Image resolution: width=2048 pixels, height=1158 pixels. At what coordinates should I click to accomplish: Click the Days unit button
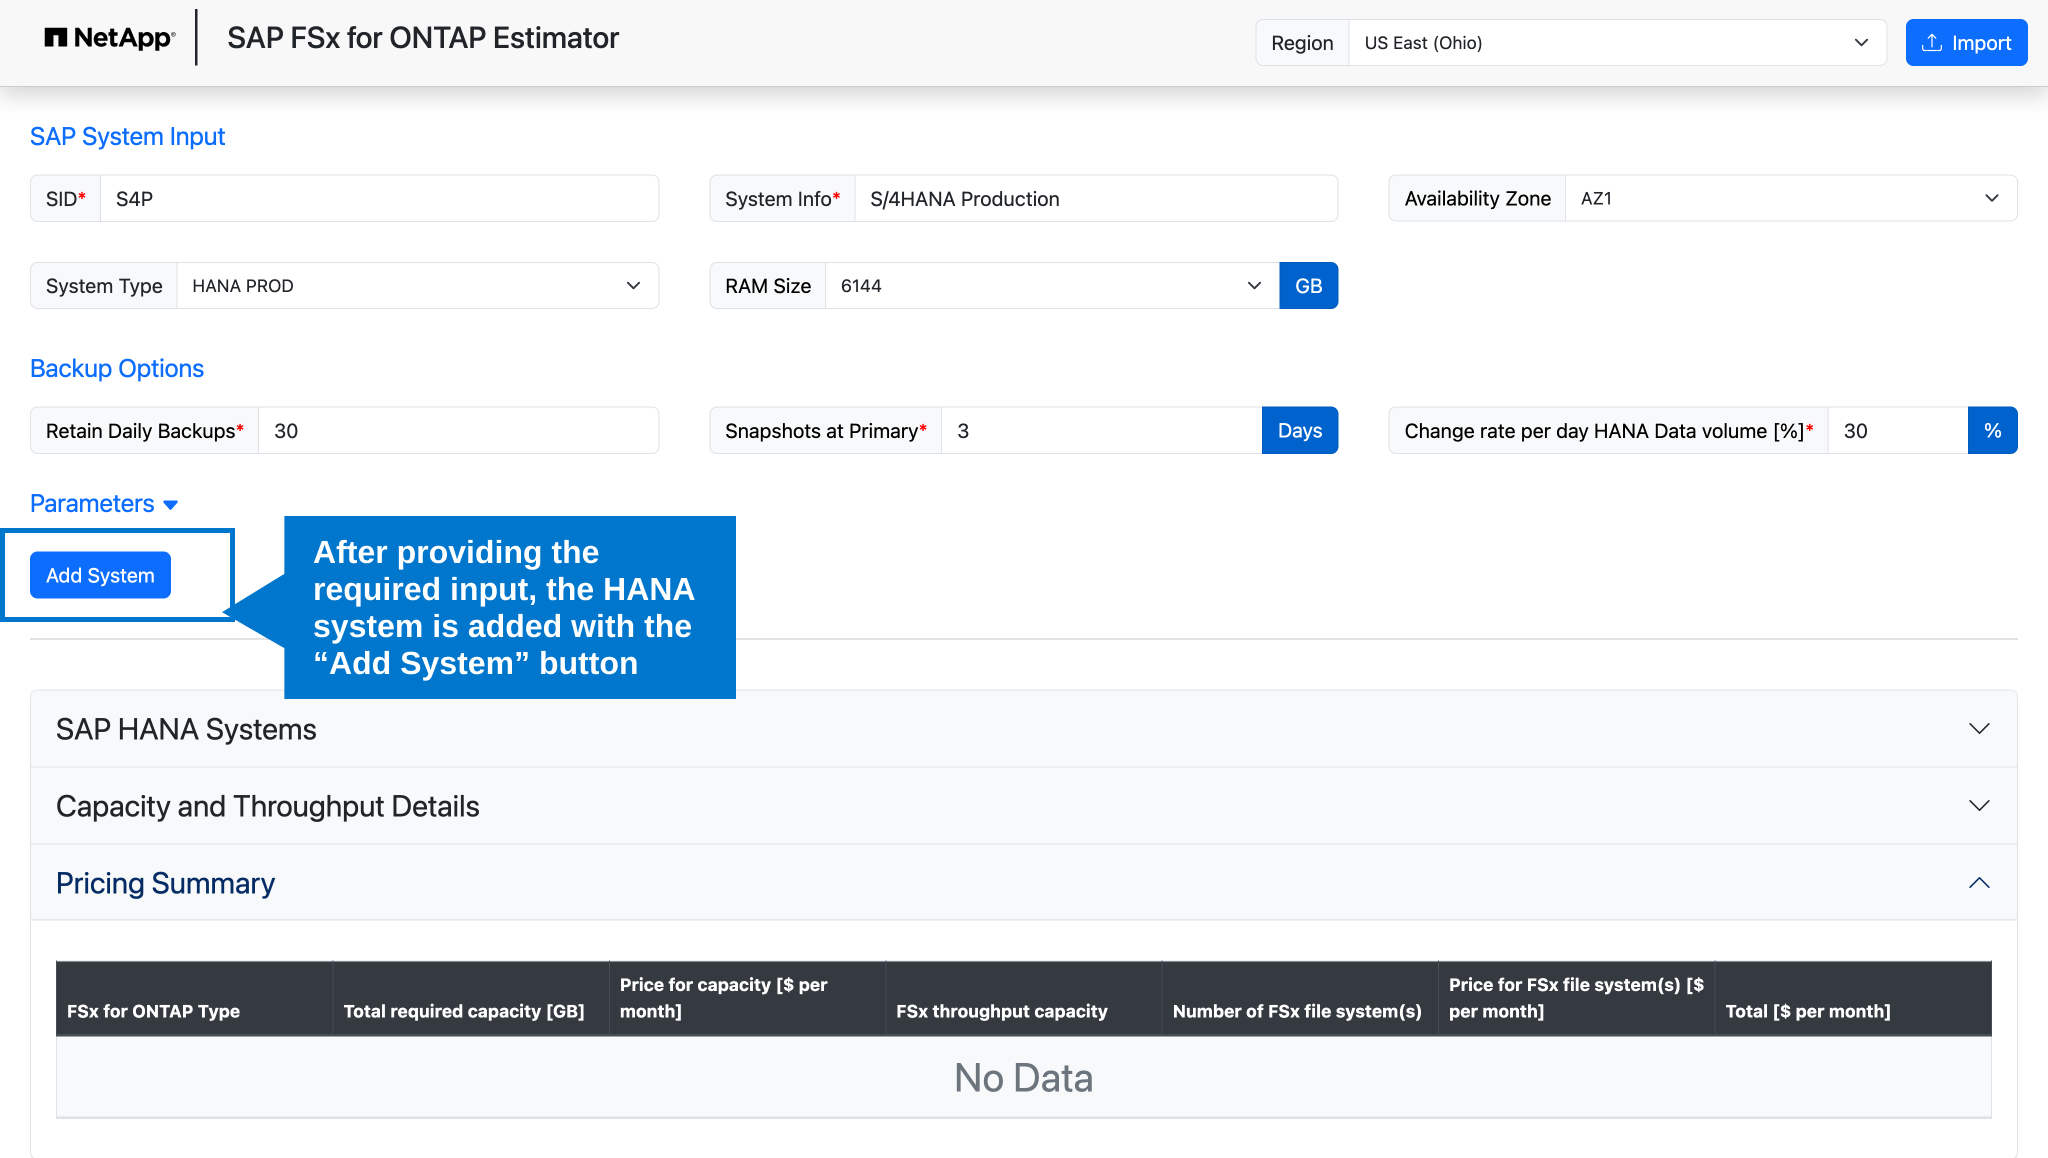click(x=1299, y=430)
